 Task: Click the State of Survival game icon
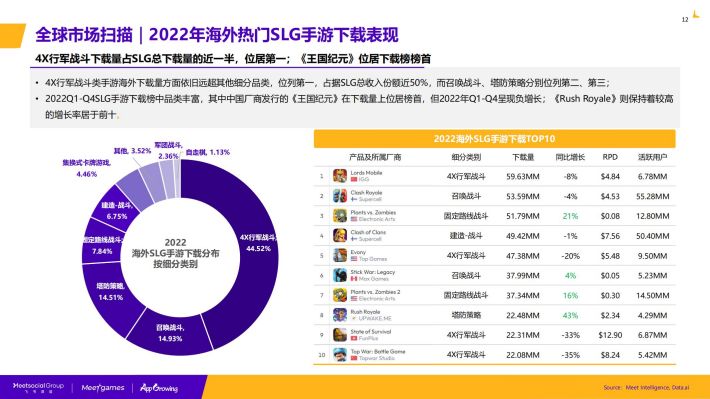[340, 335]
